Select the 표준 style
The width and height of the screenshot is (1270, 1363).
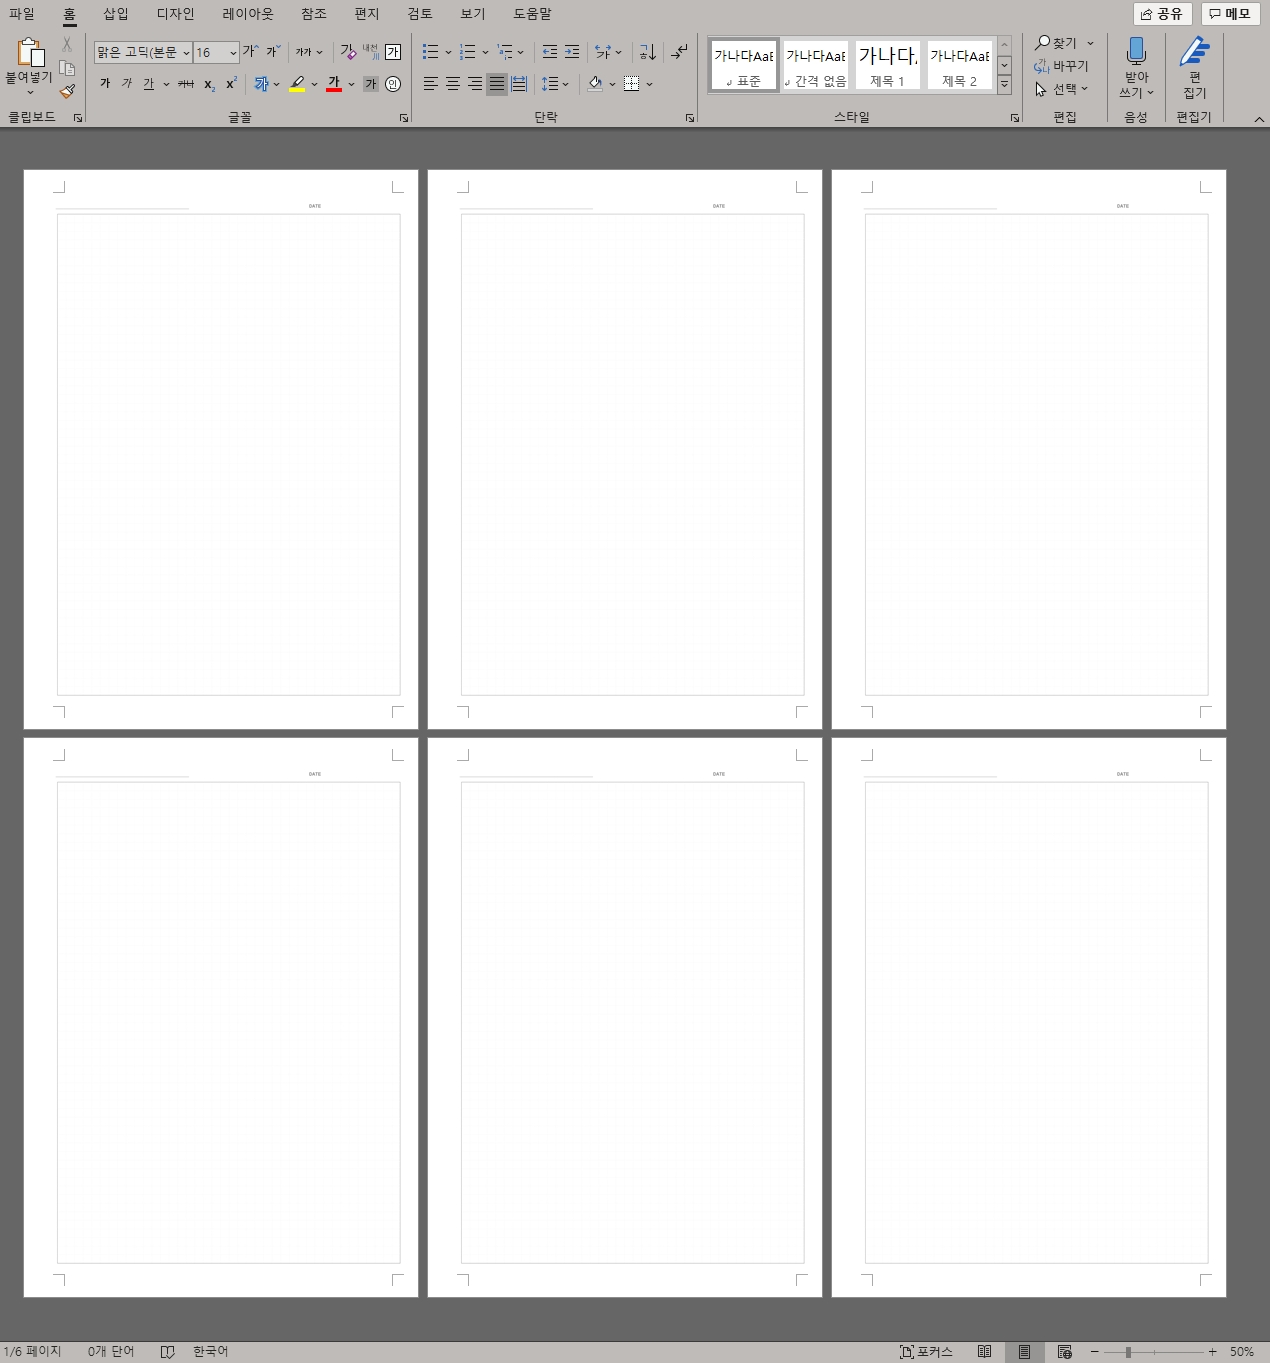pyautogui.click(x=744, y=65)
